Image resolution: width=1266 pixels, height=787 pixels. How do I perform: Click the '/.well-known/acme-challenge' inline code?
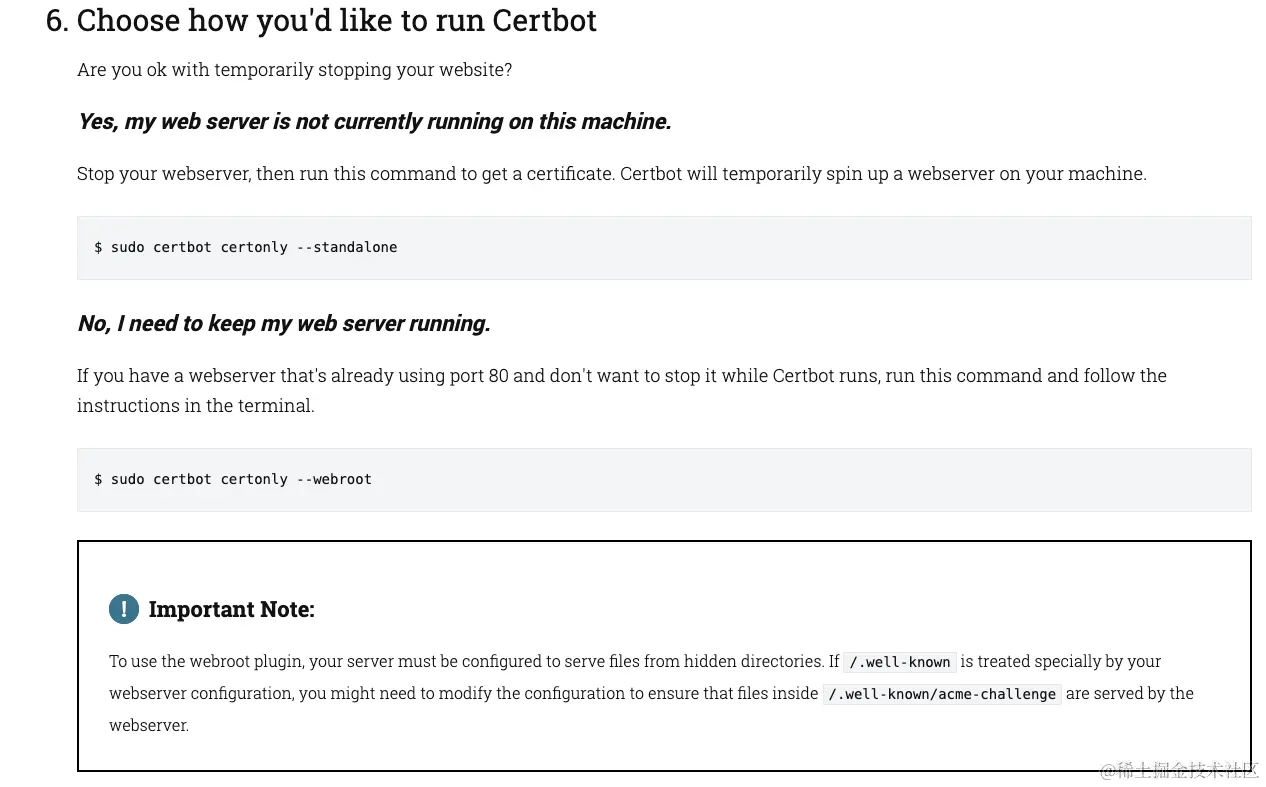(x=942, y=694)
